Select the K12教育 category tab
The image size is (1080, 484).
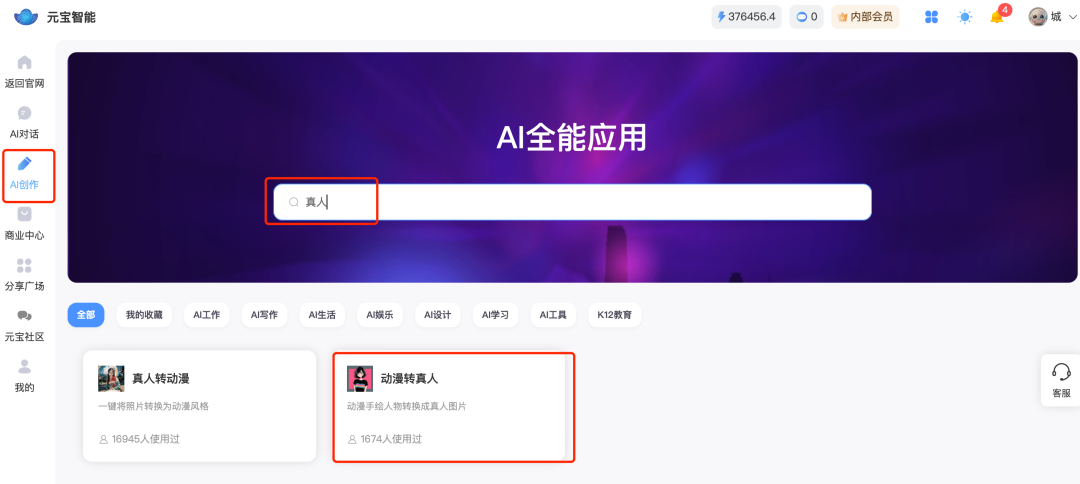click(614, 315)
